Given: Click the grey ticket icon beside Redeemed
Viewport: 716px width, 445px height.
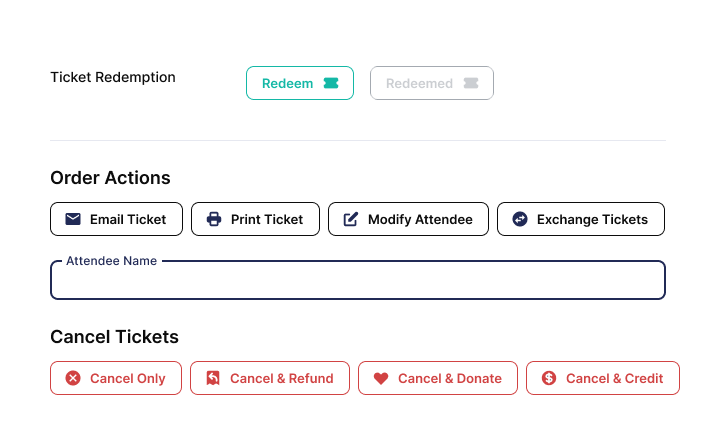Looking at the screenshot, I should [x=471, y=83].
